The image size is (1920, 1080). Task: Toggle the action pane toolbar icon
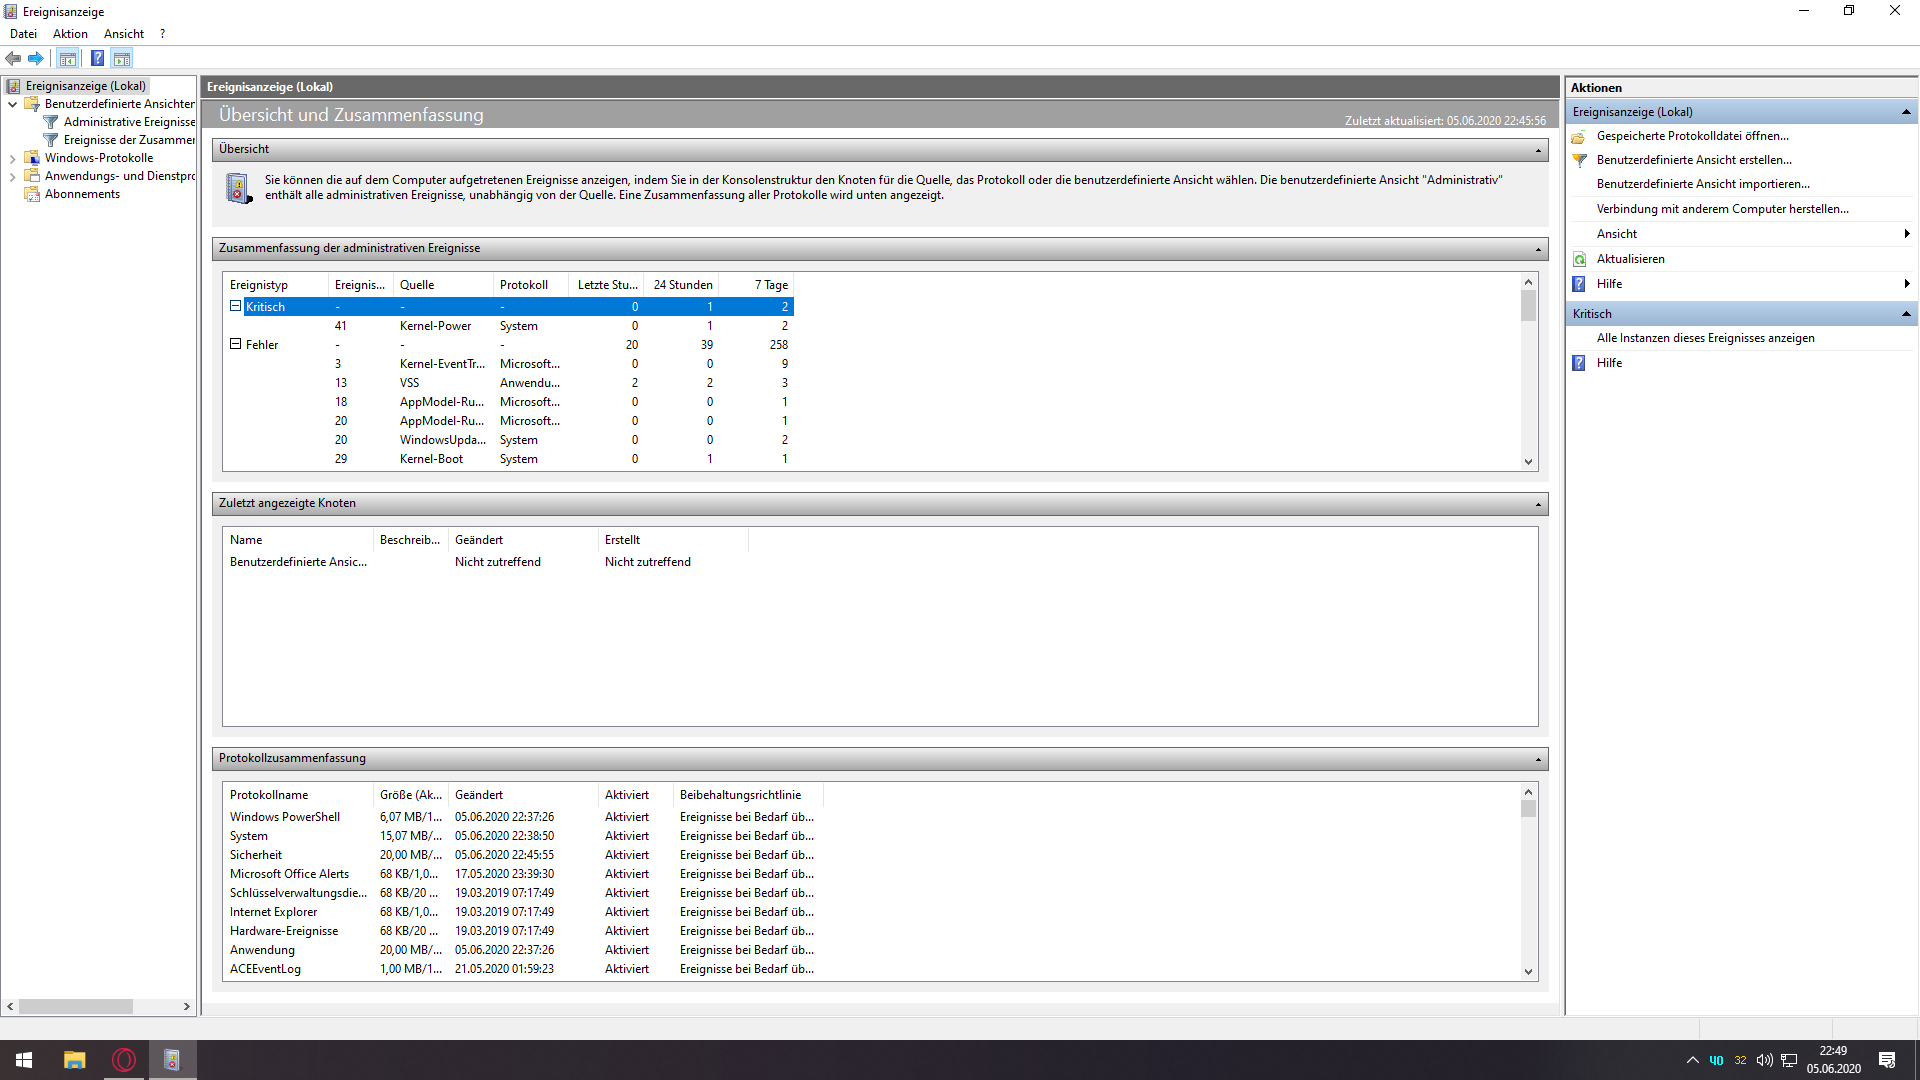121,58
